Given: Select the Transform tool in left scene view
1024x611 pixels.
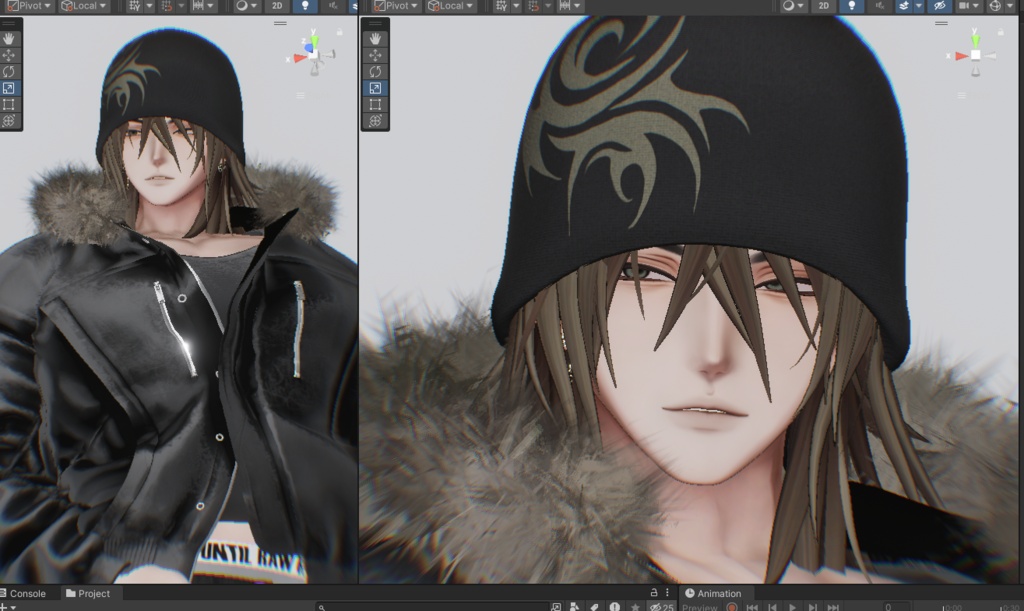Looking at the screenshot, I should 8,120.
